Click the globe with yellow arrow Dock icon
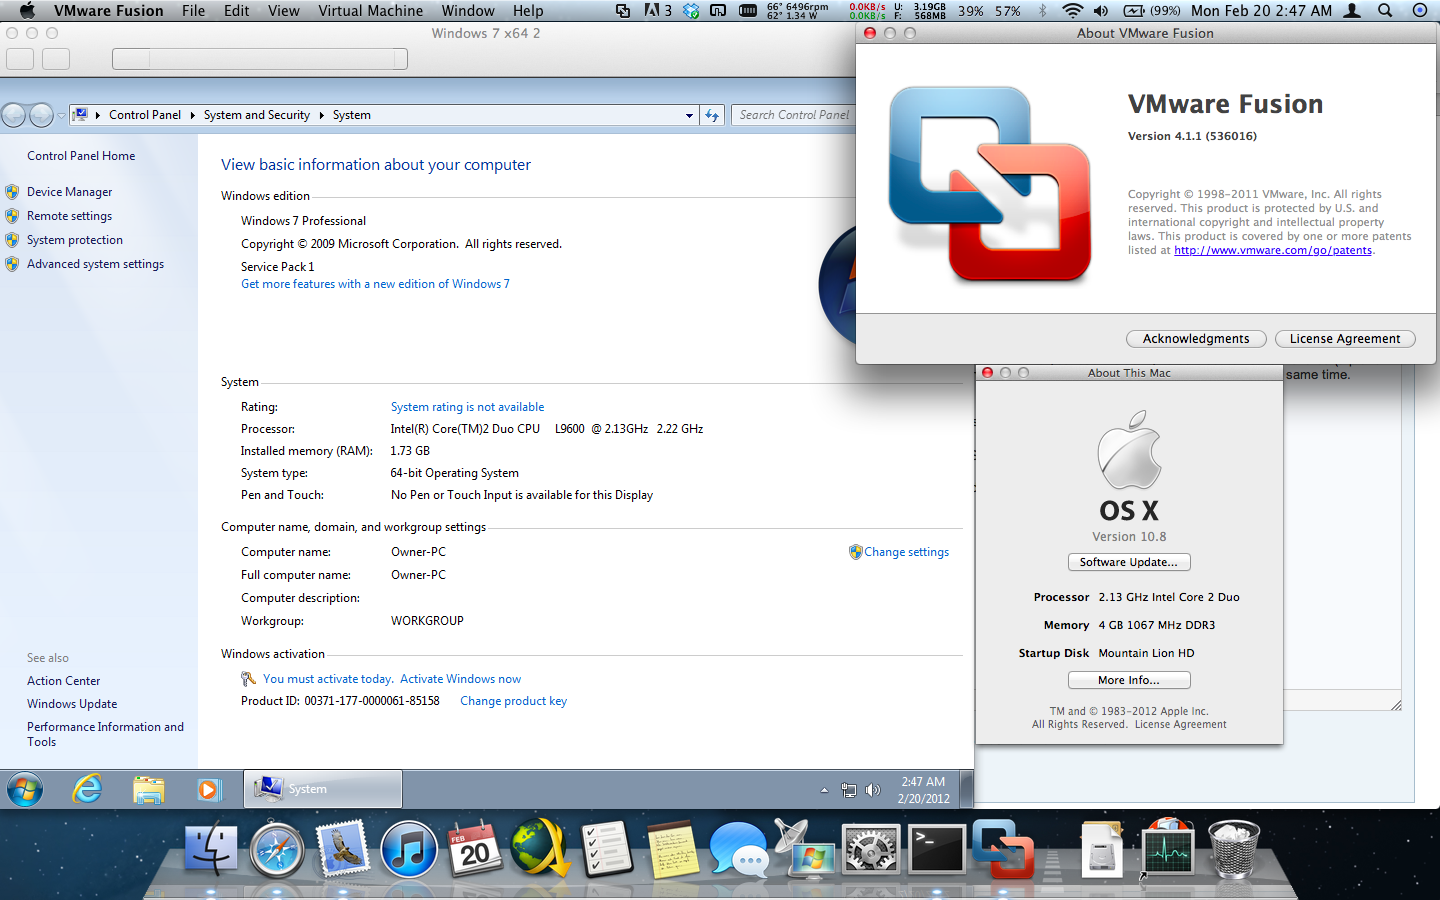The width and height of the screenshot is (1440, 900). pyautogui.click(x=540, y=849)
